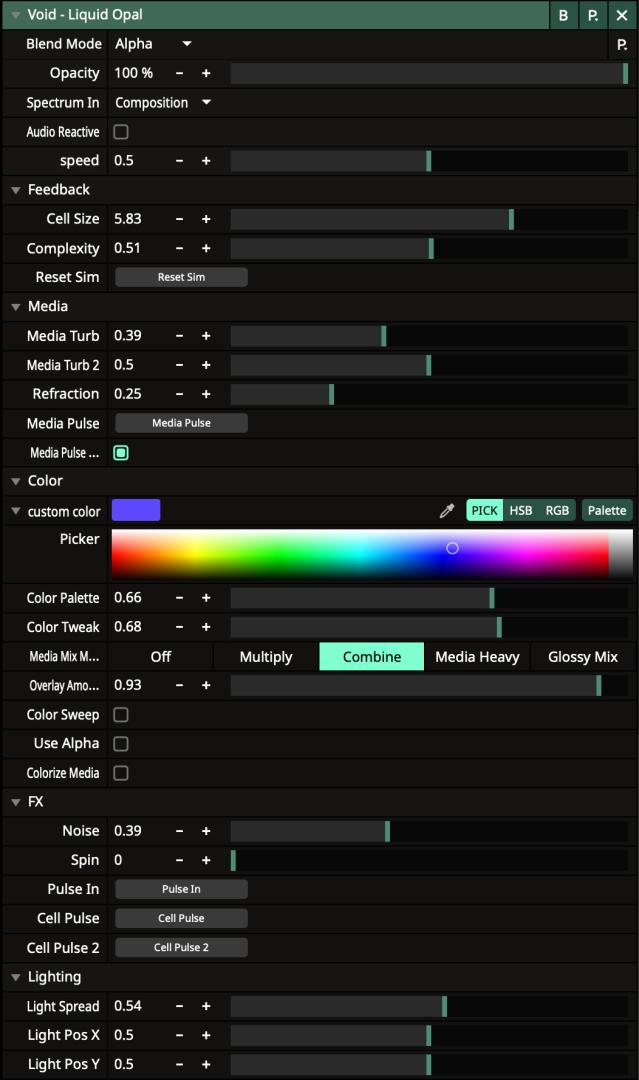Screen dimensions: 639x1080
Task: Increase Light Spread with plus button
Action: [x=206, y=1006]
